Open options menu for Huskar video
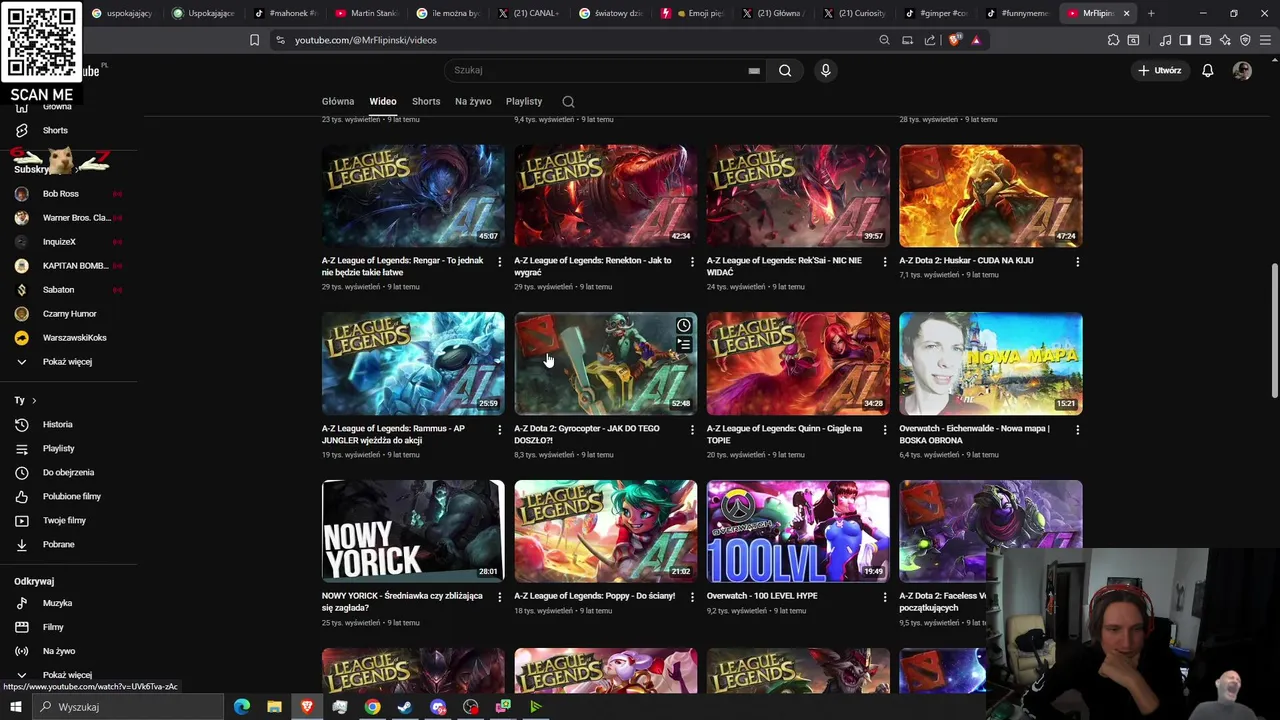Viewport: 1280px width, 720px height. (x=1077, y=261)
